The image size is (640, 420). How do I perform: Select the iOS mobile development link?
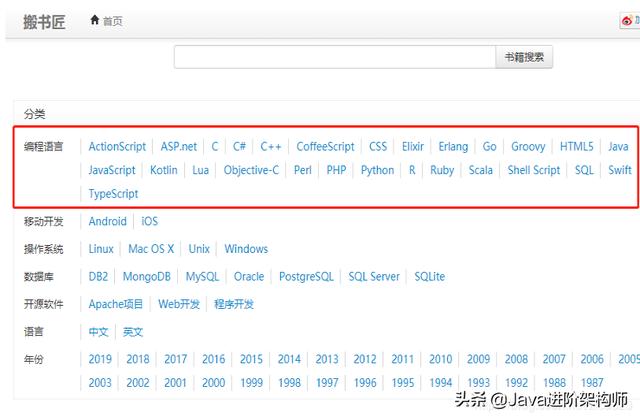pos(149,222)
